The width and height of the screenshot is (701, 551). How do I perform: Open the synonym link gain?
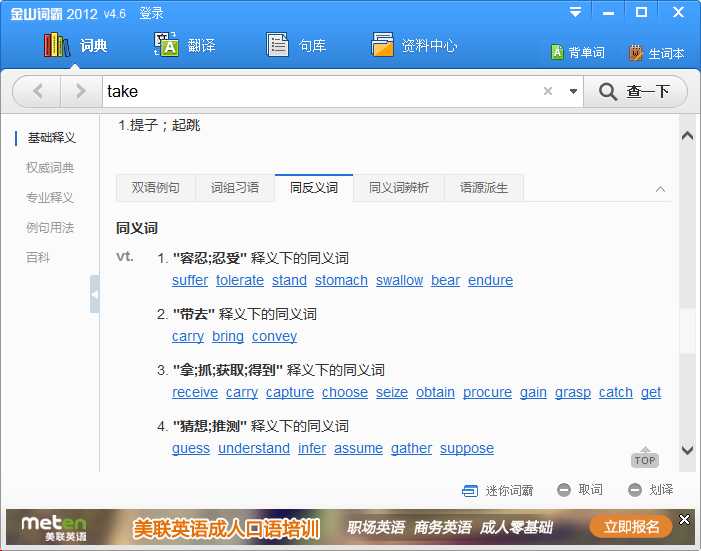coord(533,392)
